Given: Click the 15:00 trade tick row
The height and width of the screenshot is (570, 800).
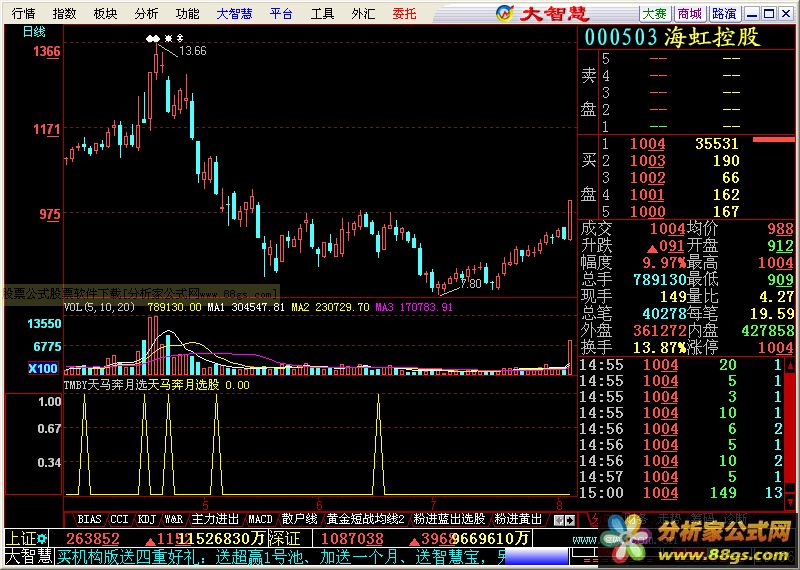Looking at the screenshot, I should click(681, 493).
